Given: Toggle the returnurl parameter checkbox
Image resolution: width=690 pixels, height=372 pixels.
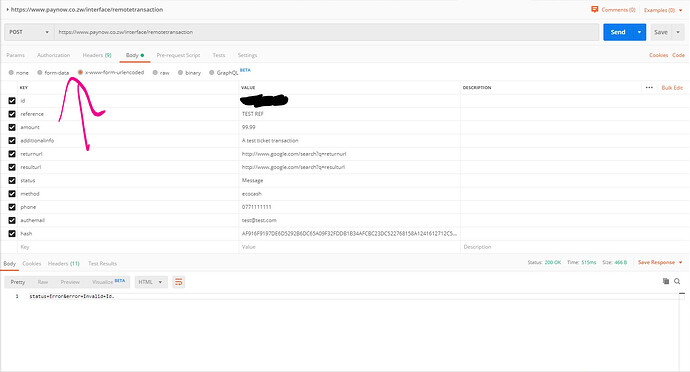Looking at the screenshot, I should click(x=12, y=154).
